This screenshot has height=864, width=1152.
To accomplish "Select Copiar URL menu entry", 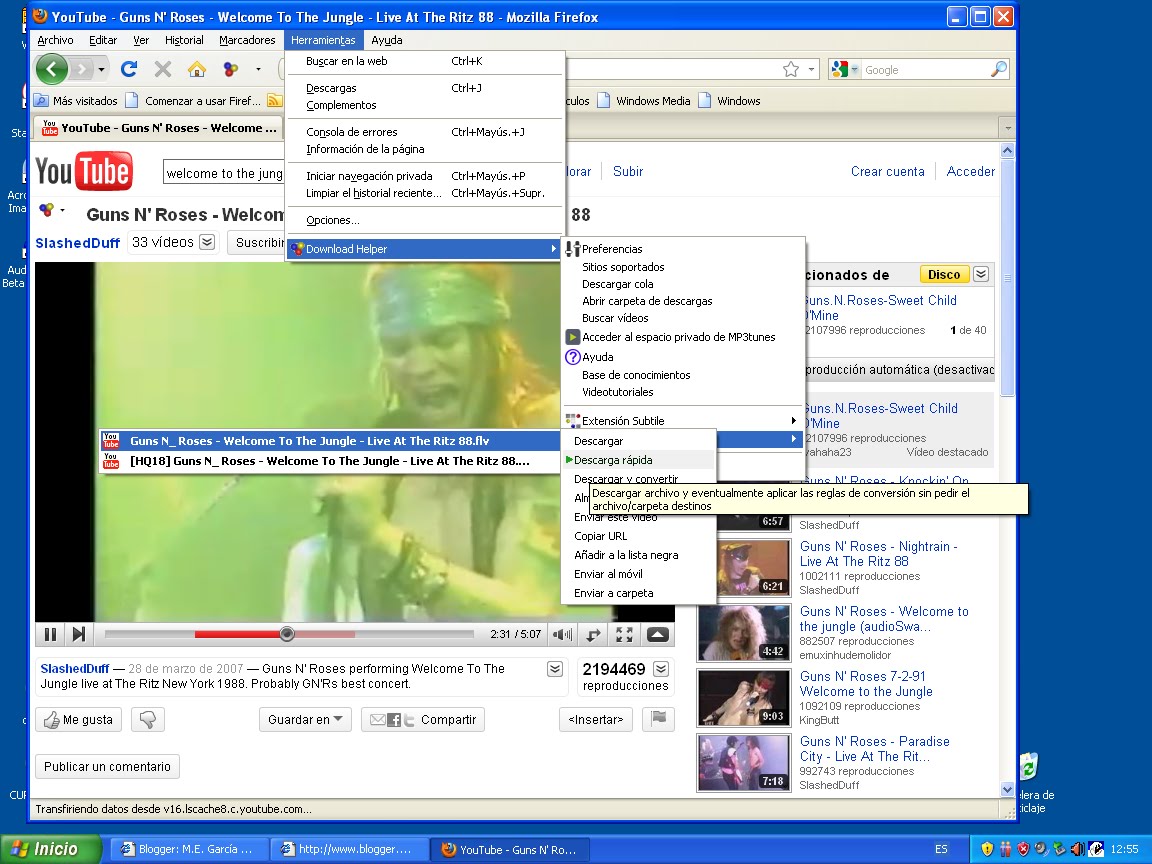I will point(638,536).
